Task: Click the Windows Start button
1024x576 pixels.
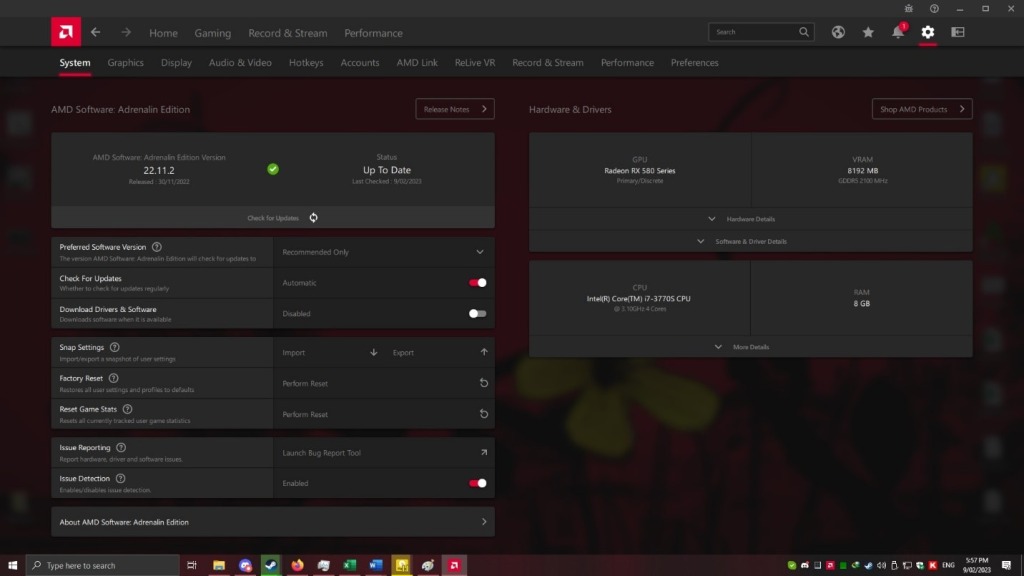Action: pos(12,565)
